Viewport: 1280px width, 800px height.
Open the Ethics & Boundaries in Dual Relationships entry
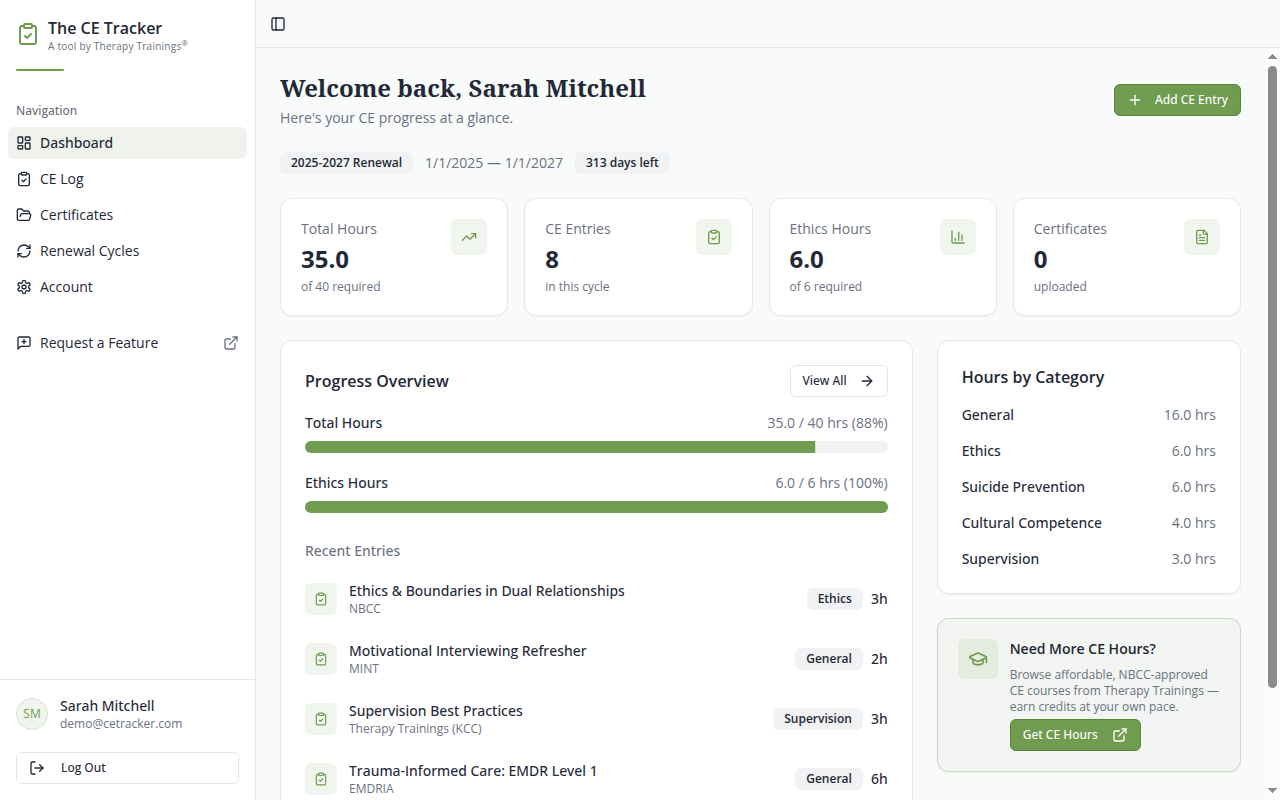point(596,599)
